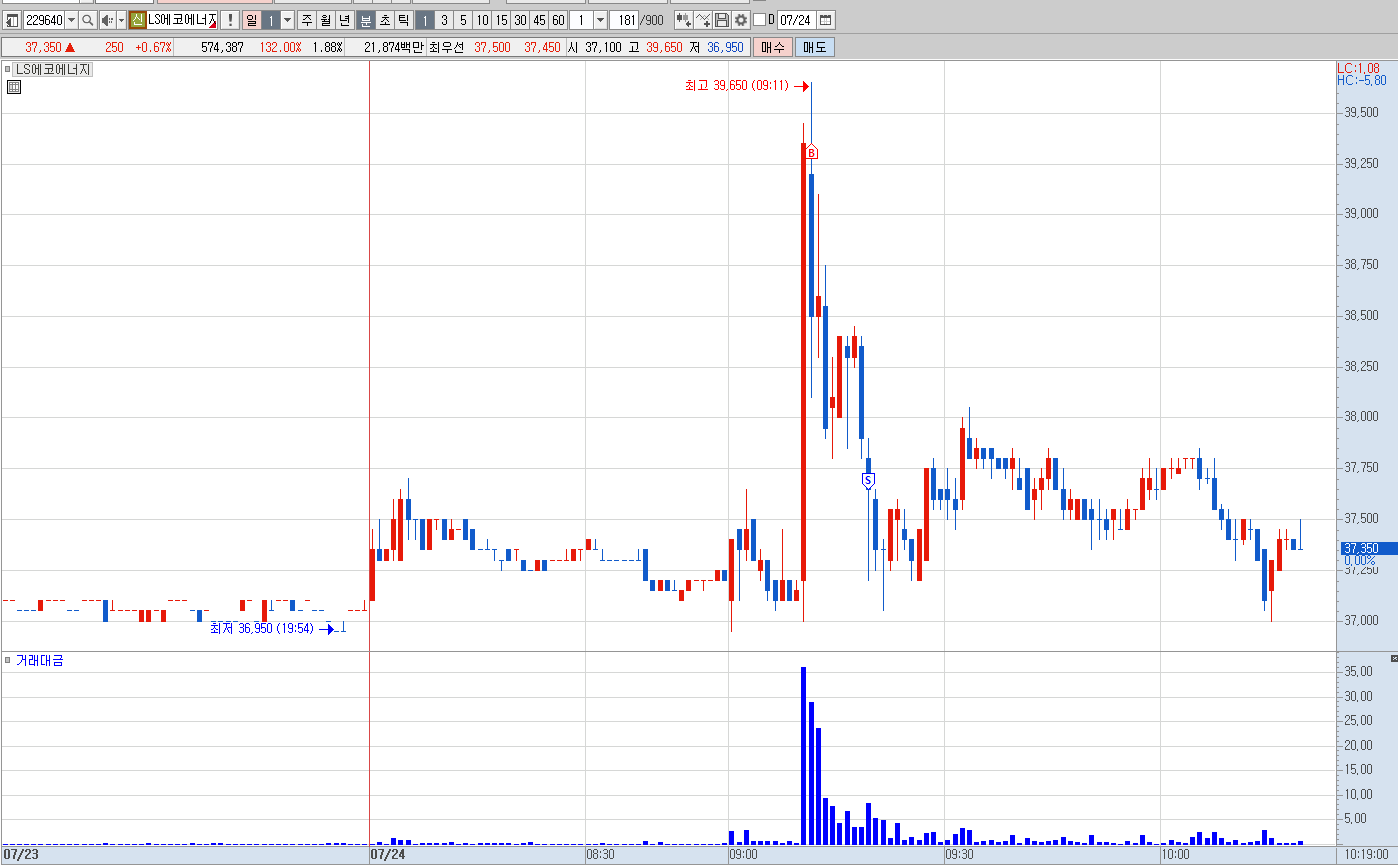Open the dropdown next to the speaker icon

(x=121, y=20)
